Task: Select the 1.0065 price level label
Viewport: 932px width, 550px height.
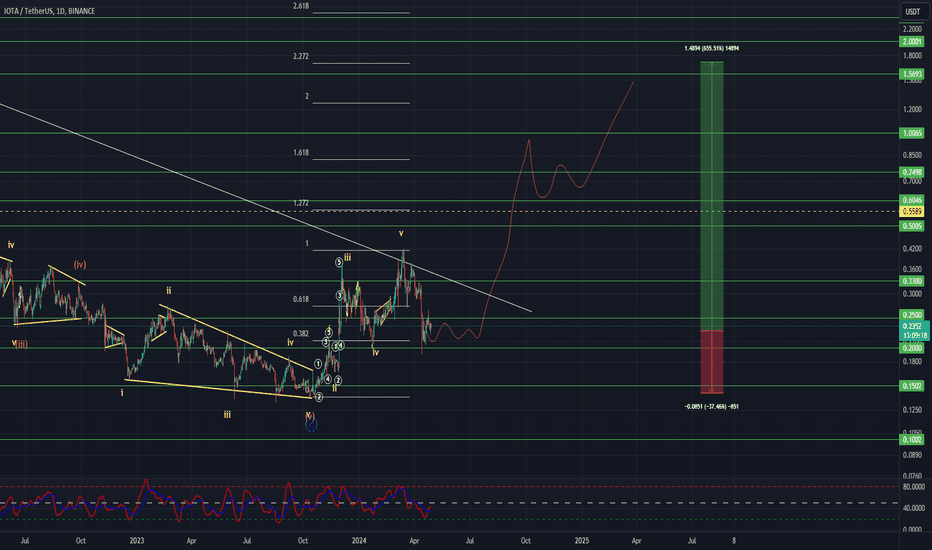Action: pos(912,133)
